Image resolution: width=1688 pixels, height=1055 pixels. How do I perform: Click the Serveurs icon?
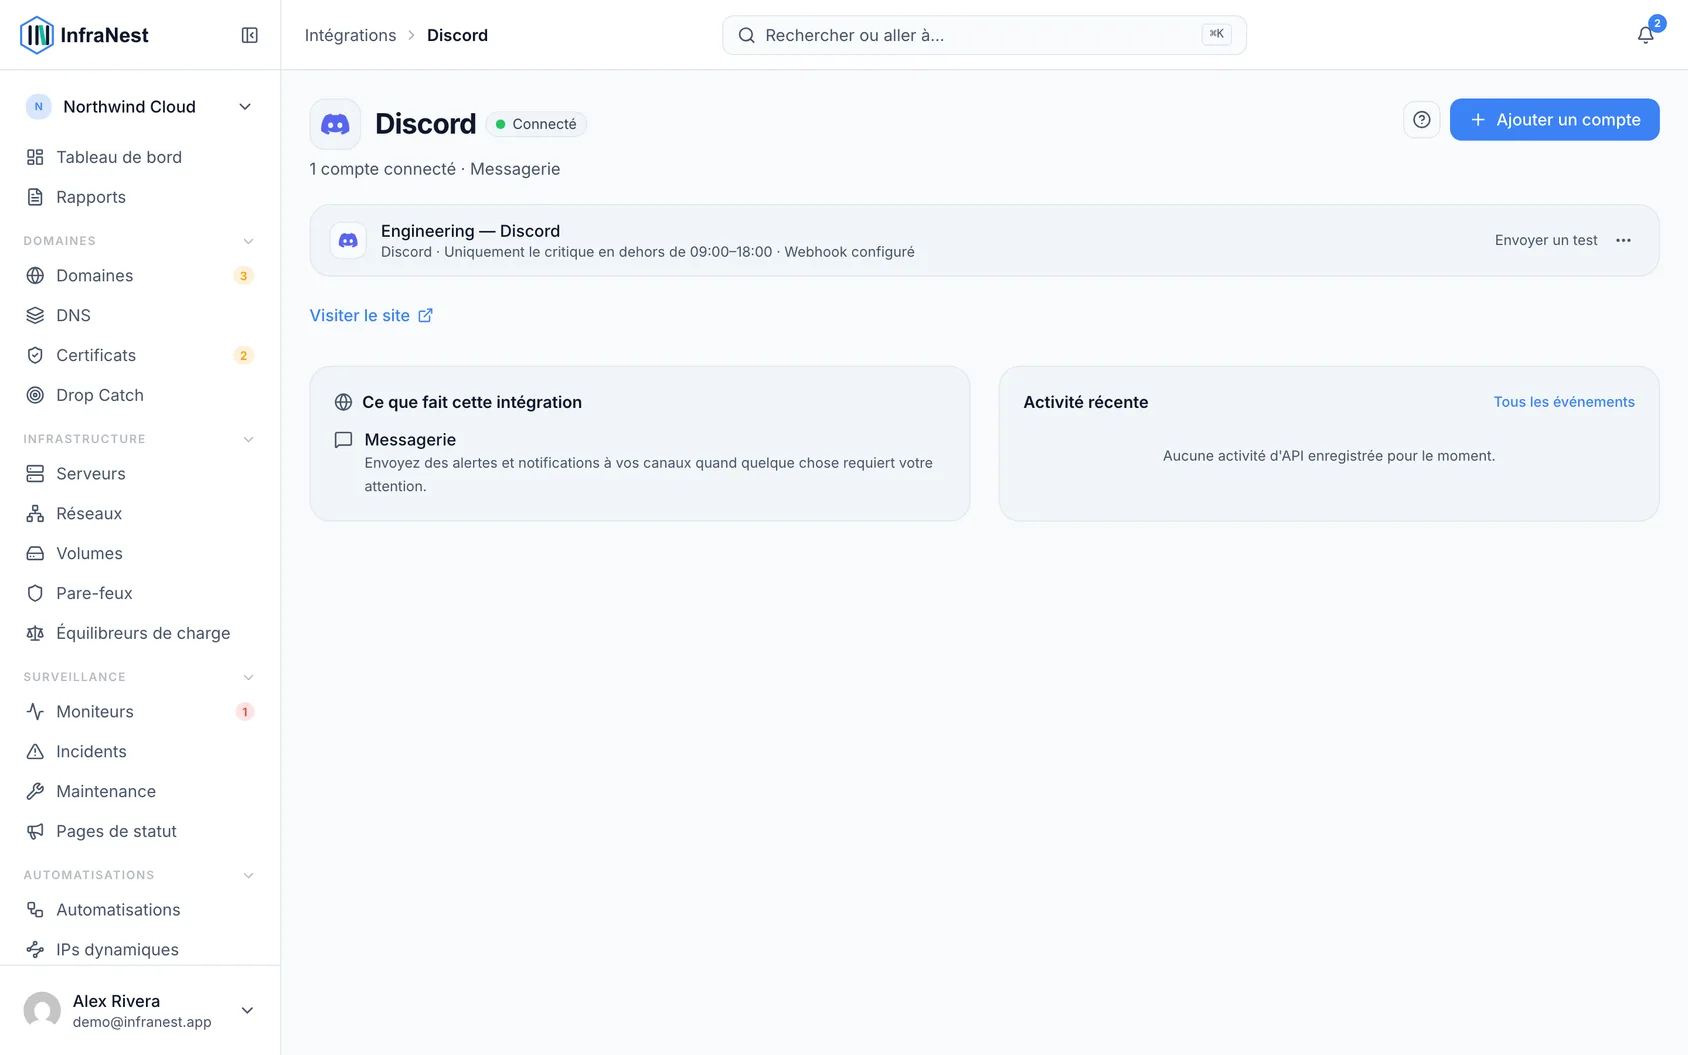[35, 473]
